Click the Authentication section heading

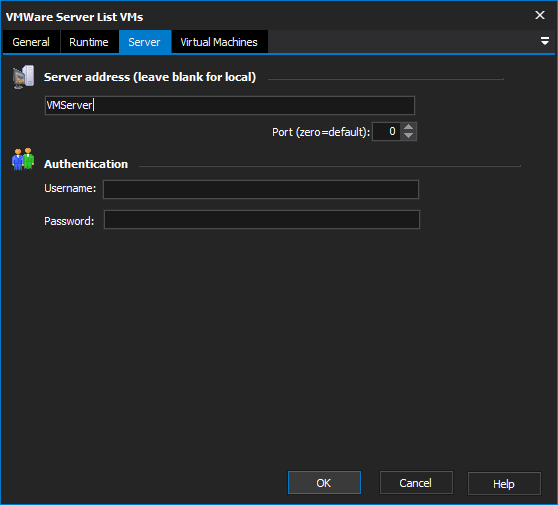(x=86, y=164)
